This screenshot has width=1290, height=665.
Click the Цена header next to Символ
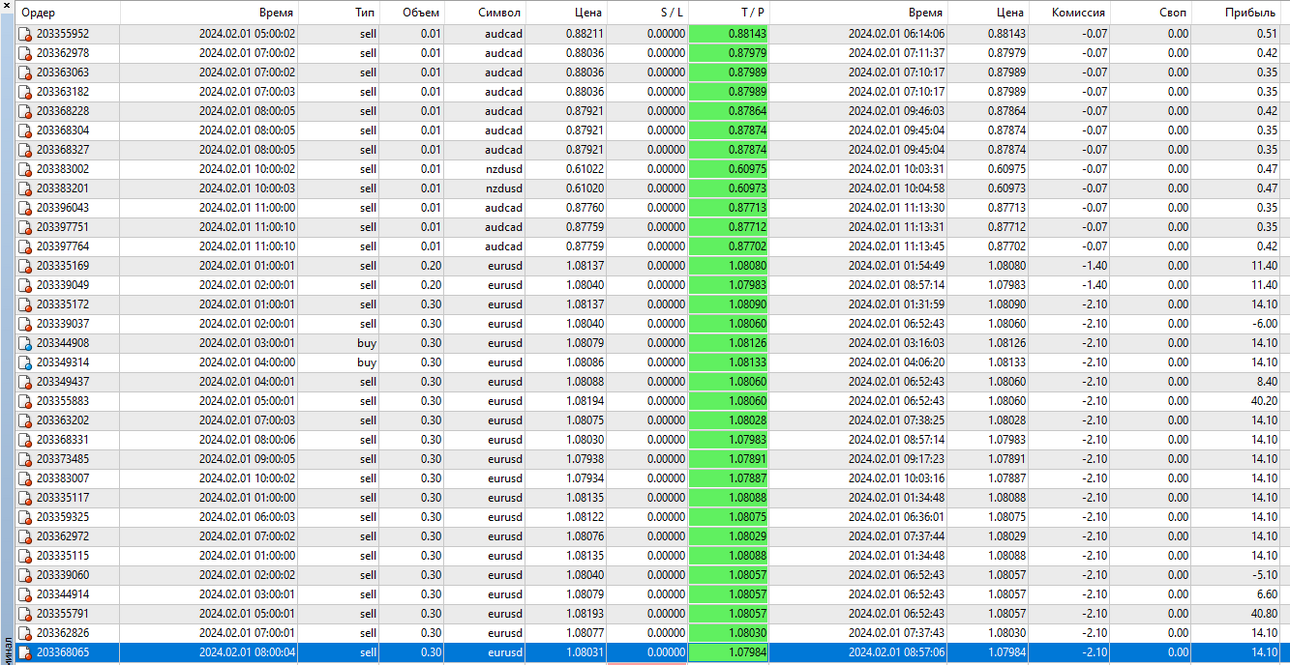(566, 13)
